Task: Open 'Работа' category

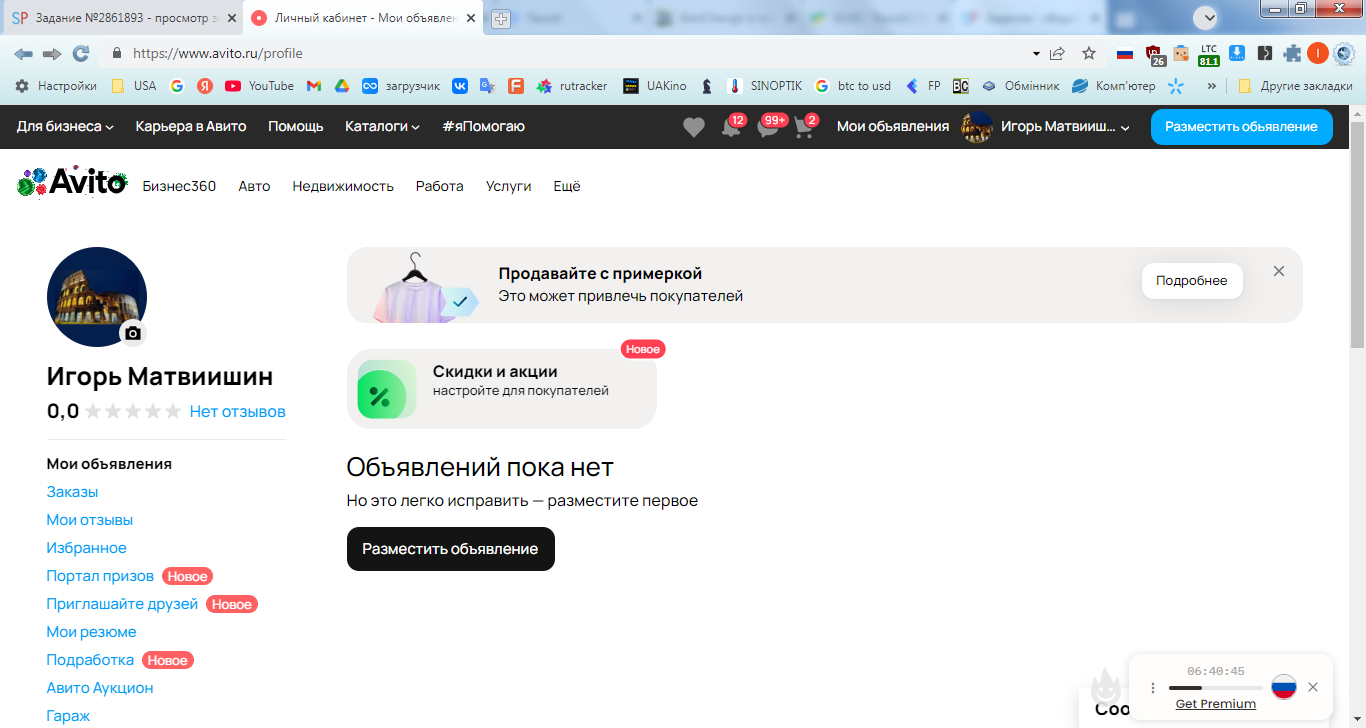Action: 440,186
